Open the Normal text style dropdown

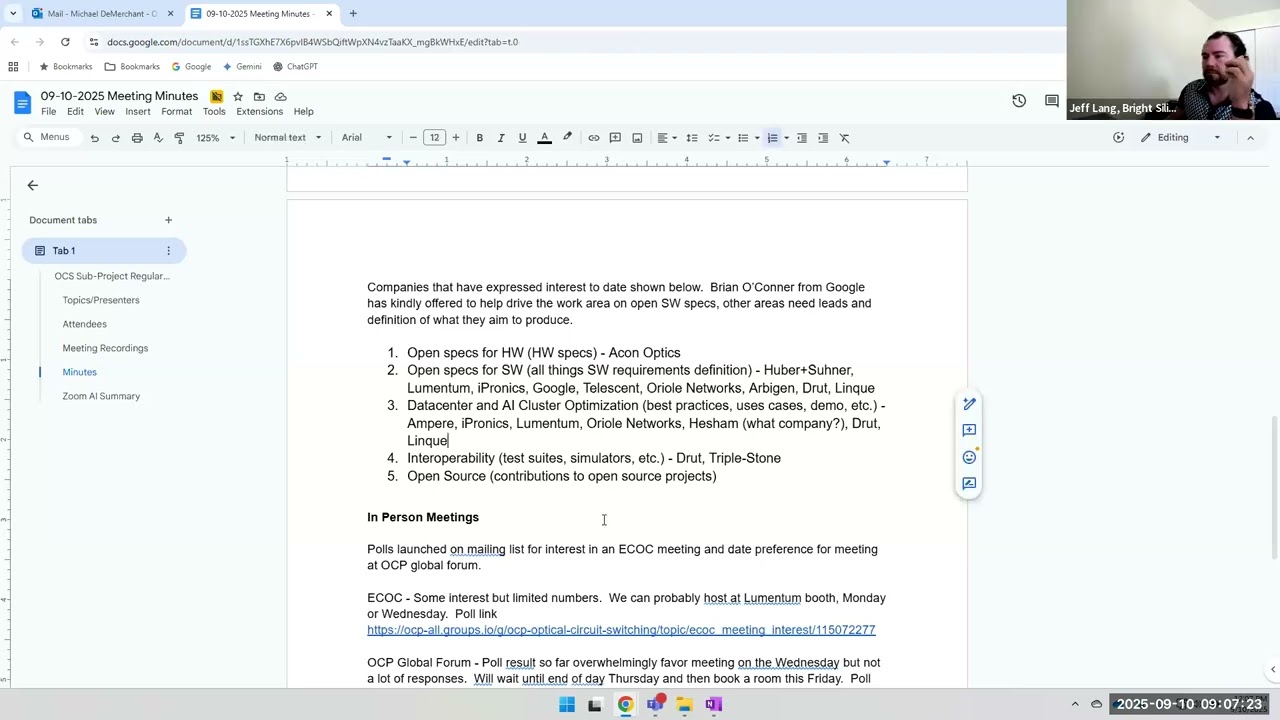(x=288, y=138)
